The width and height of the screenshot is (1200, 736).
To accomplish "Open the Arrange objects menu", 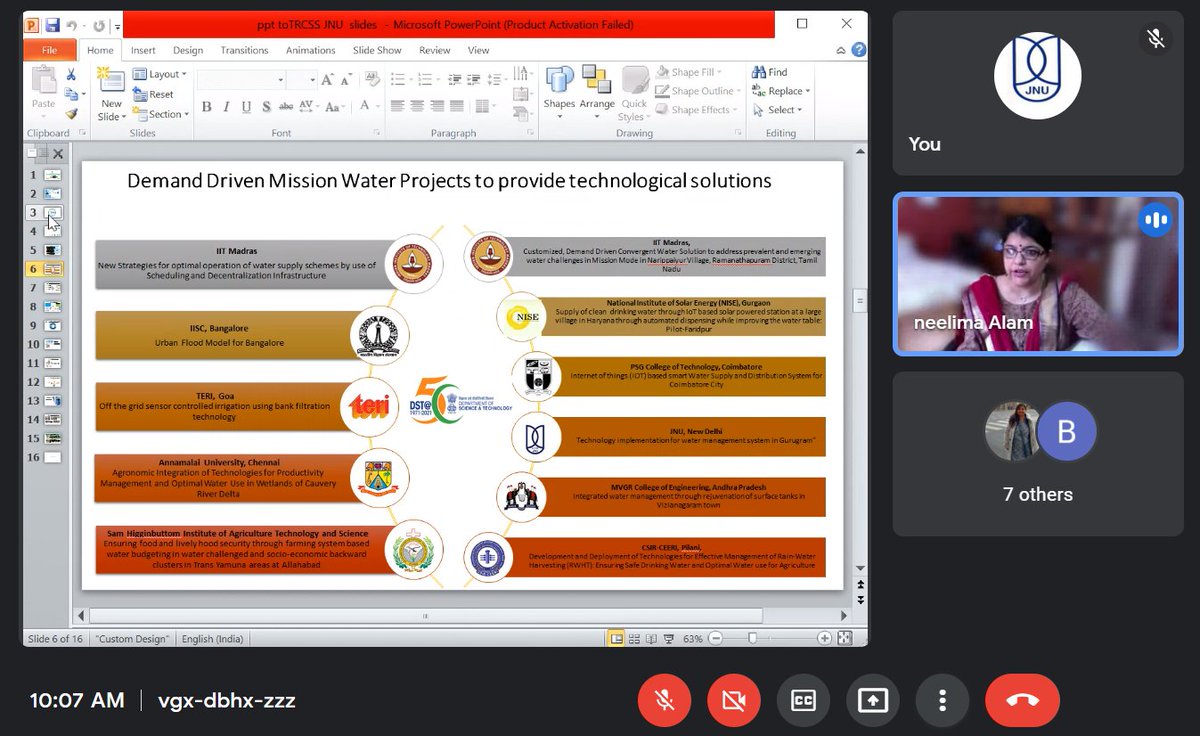I will [597, 90].
